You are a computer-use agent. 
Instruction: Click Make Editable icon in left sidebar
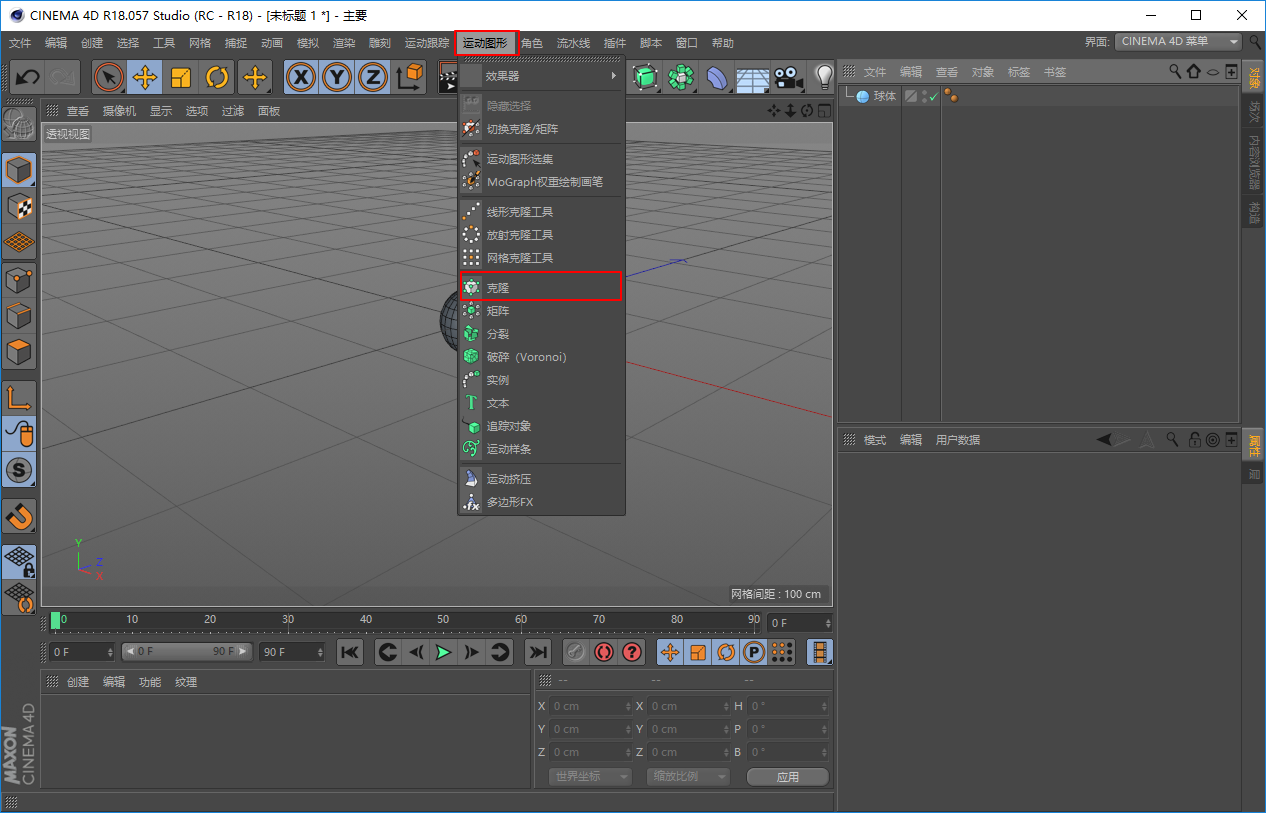(x=19, y=125)
